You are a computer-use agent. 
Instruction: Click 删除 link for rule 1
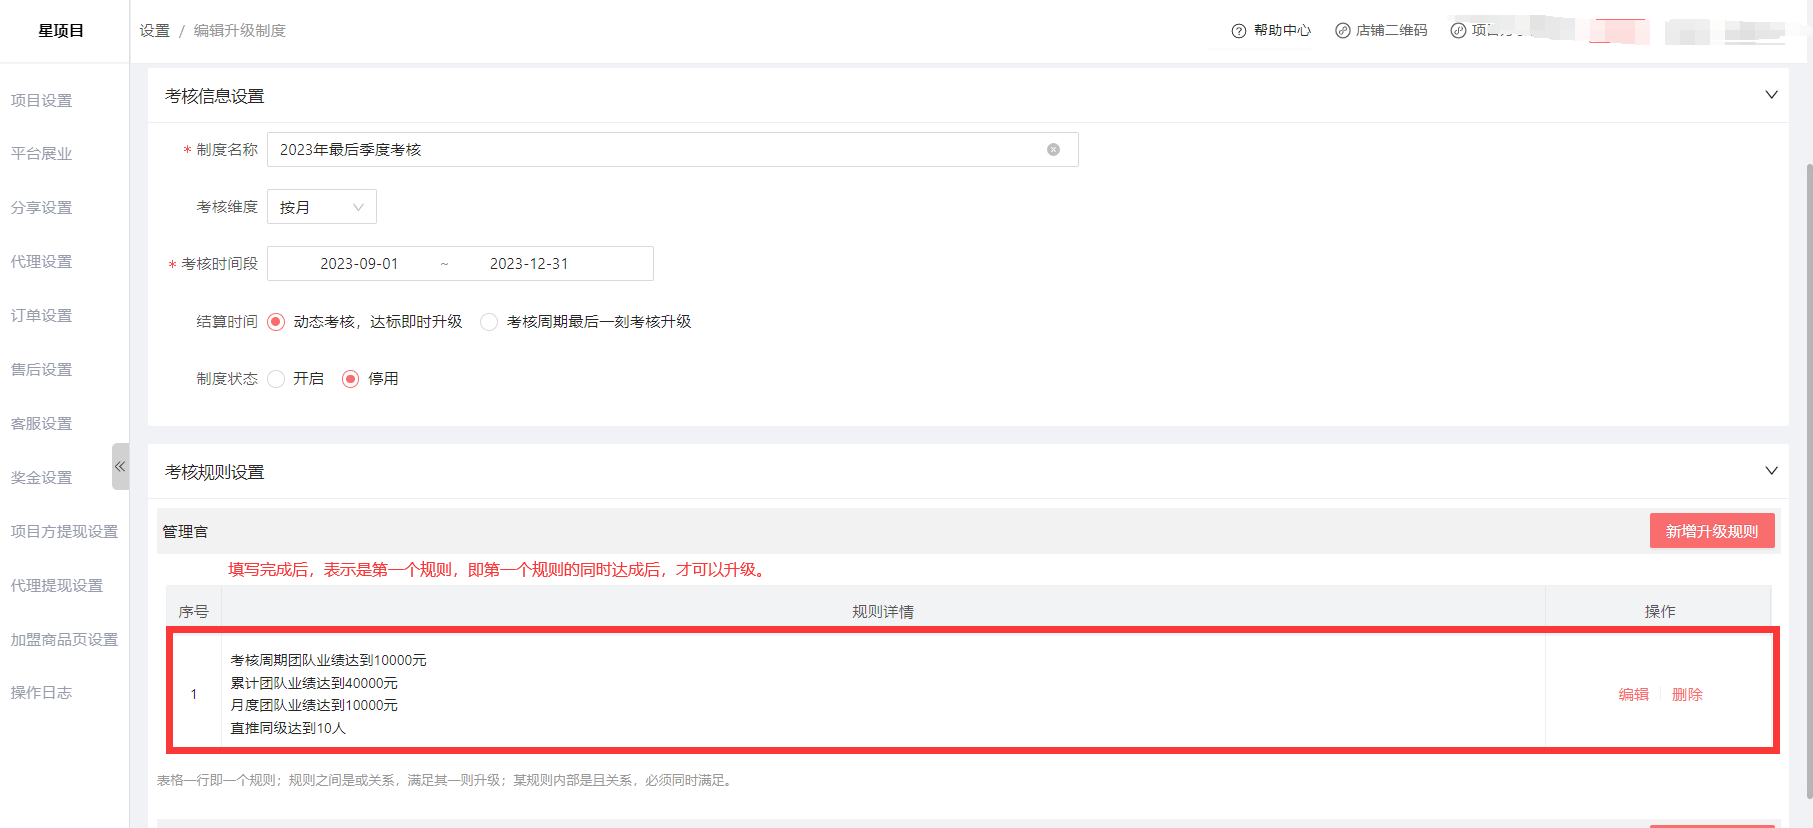1686,694
